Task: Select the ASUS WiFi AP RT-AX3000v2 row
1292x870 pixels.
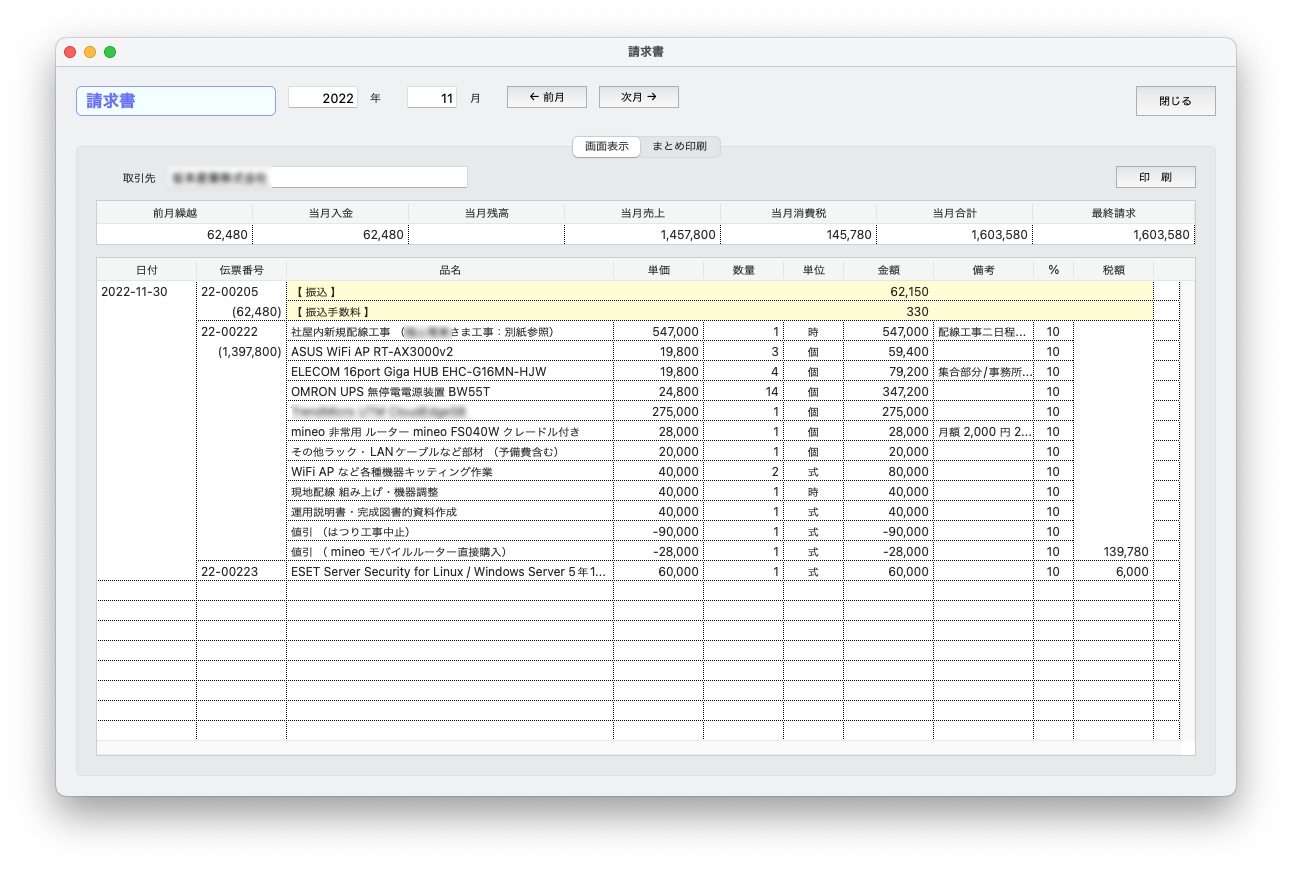Action: click(x=450, y=351)
